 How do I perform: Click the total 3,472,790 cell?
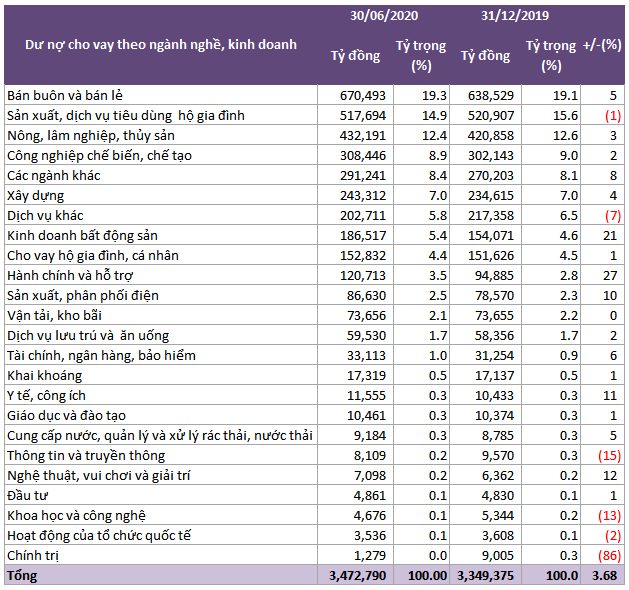357,576
